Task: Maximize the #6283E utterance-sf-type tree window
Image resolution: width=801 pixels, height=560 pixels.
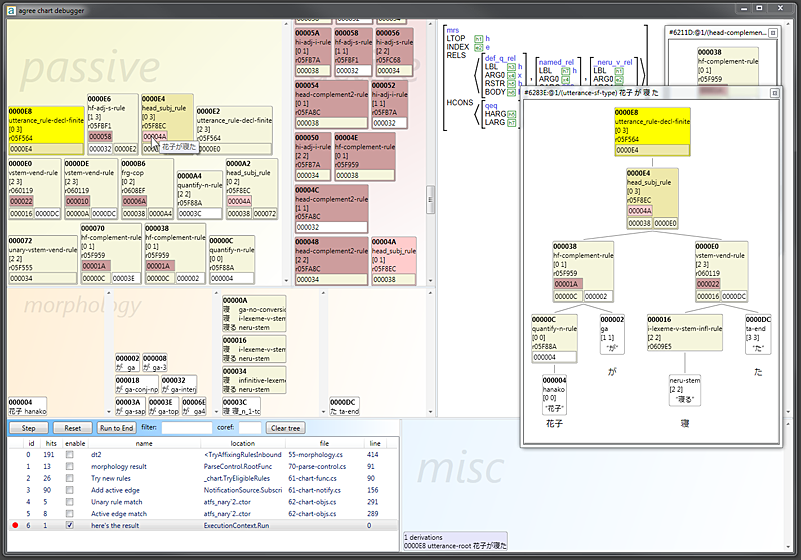Action: point(774,92)
